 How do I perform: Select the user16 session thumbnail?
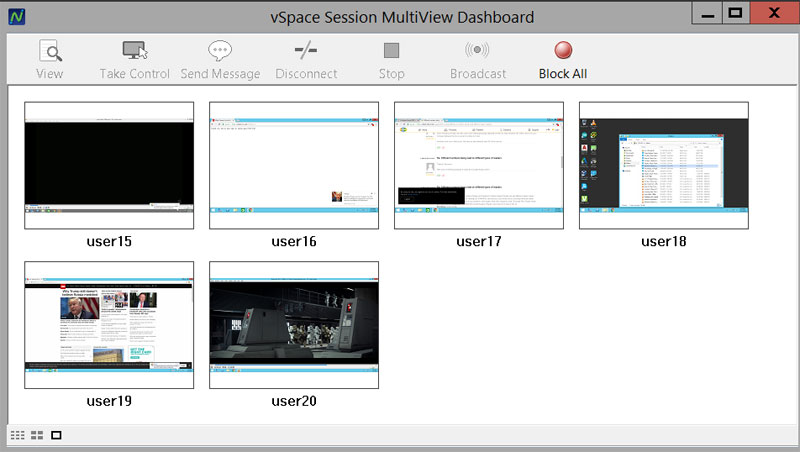(x=294, y=165)
